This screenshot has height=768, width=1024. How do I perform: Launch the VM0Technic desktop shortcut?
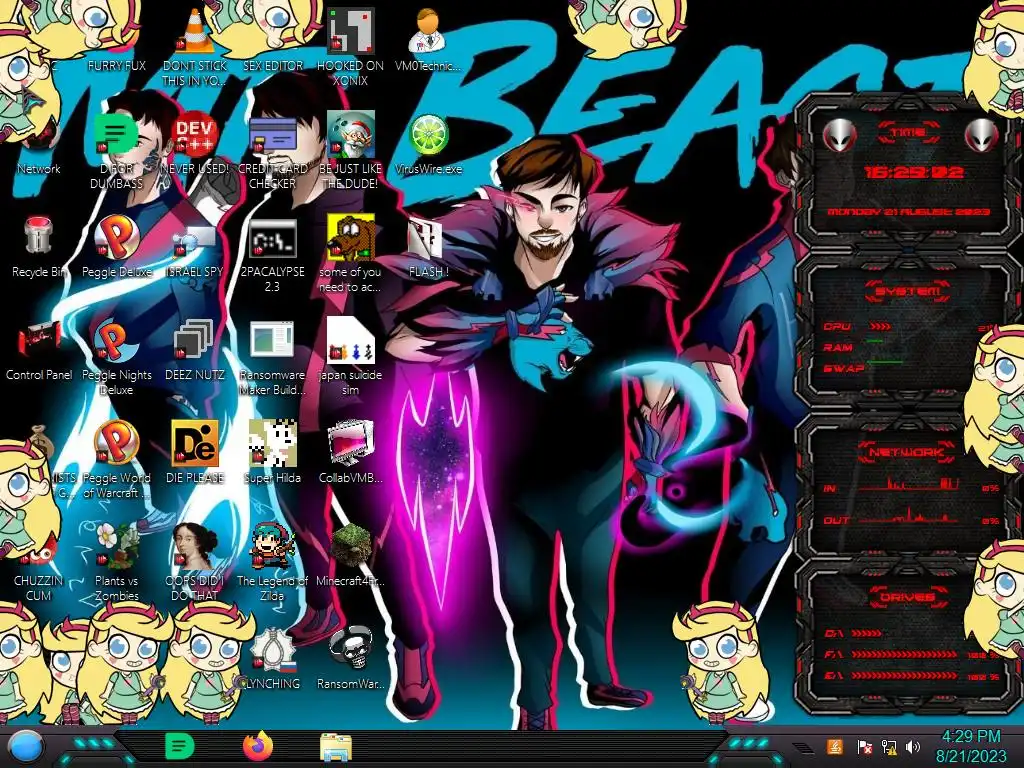click(x=428, y=31)
